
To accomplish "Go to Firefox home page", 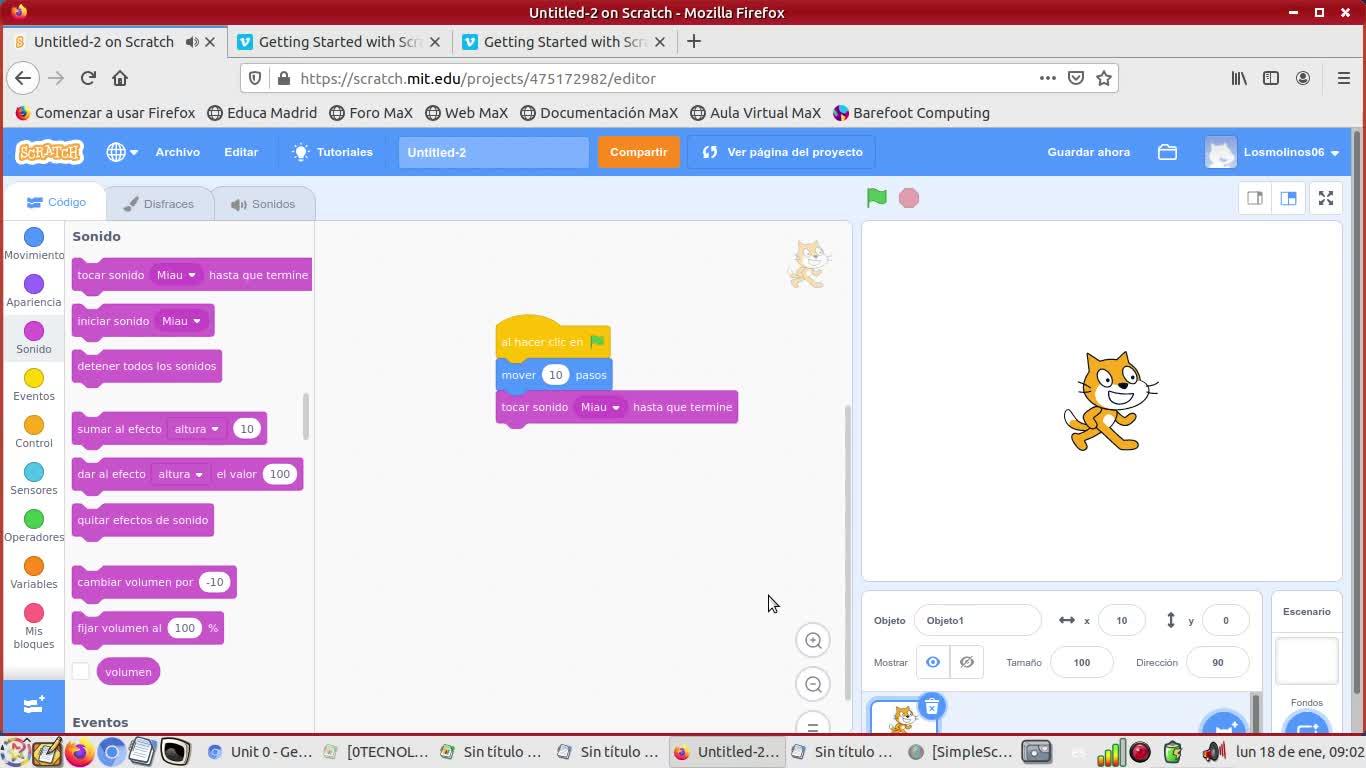I will [x=120, y=78].
